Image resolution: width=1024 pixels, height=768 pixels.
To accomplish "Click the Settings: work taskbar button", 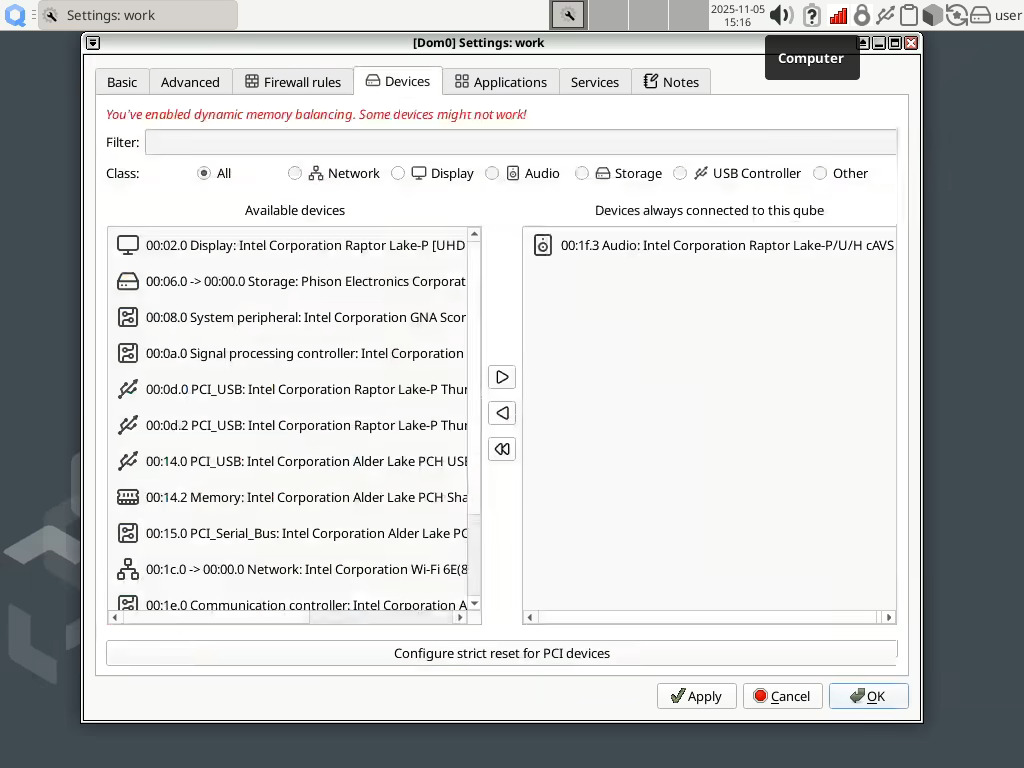I will (x=138, y=15).
